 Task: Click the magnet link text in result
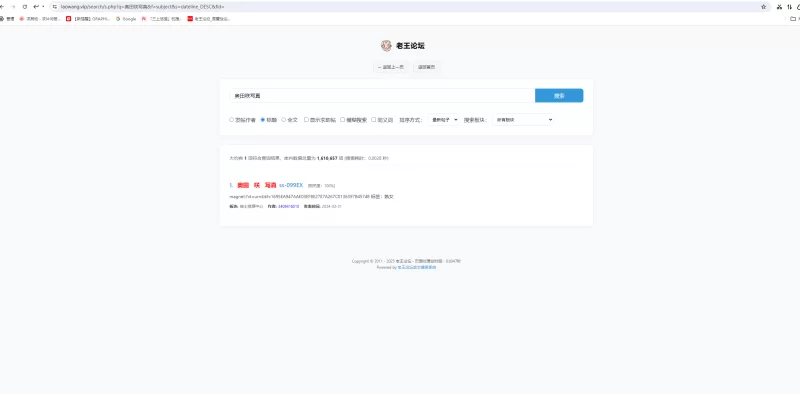tap(299, 196)
